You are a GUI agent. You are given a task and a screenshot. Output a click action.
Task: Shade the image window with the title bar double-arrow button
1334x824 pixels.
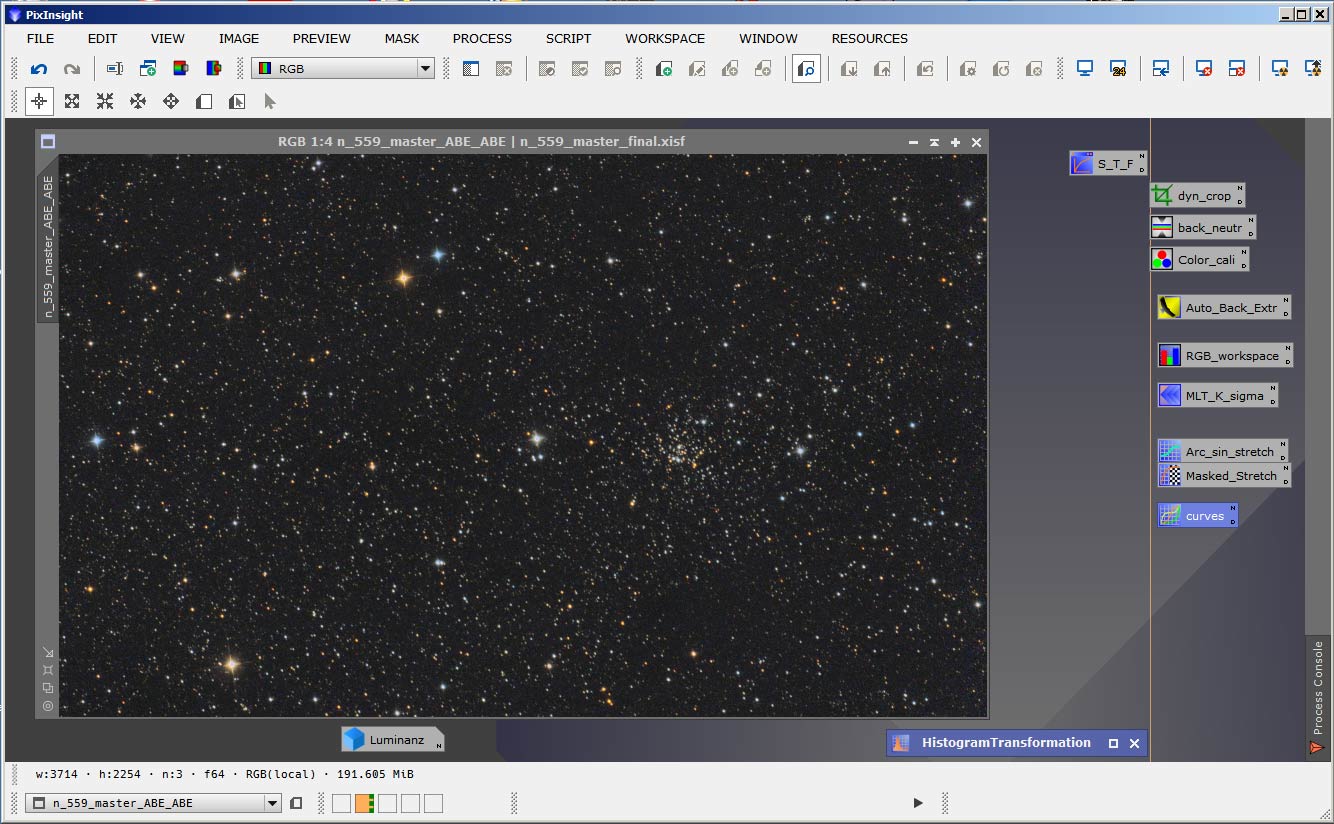pos(934,142)
